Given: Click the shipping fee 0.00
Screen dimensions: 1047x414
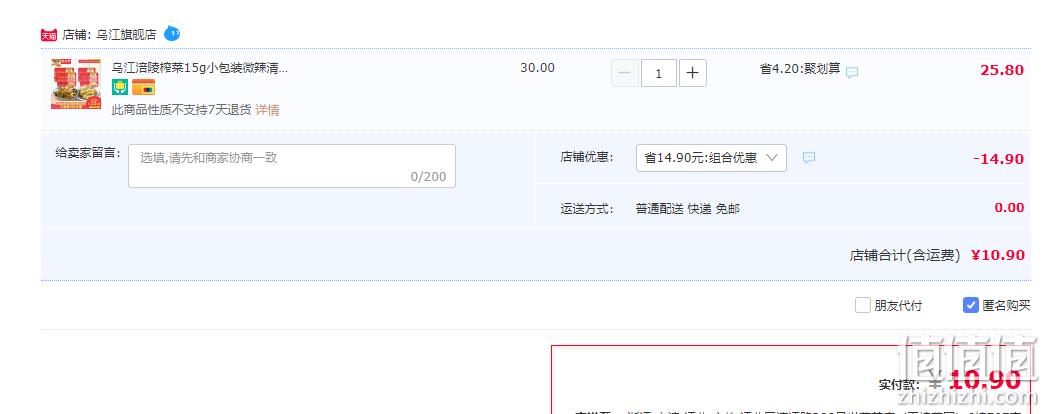Looking at the screenshot, I should (1009, 208).
